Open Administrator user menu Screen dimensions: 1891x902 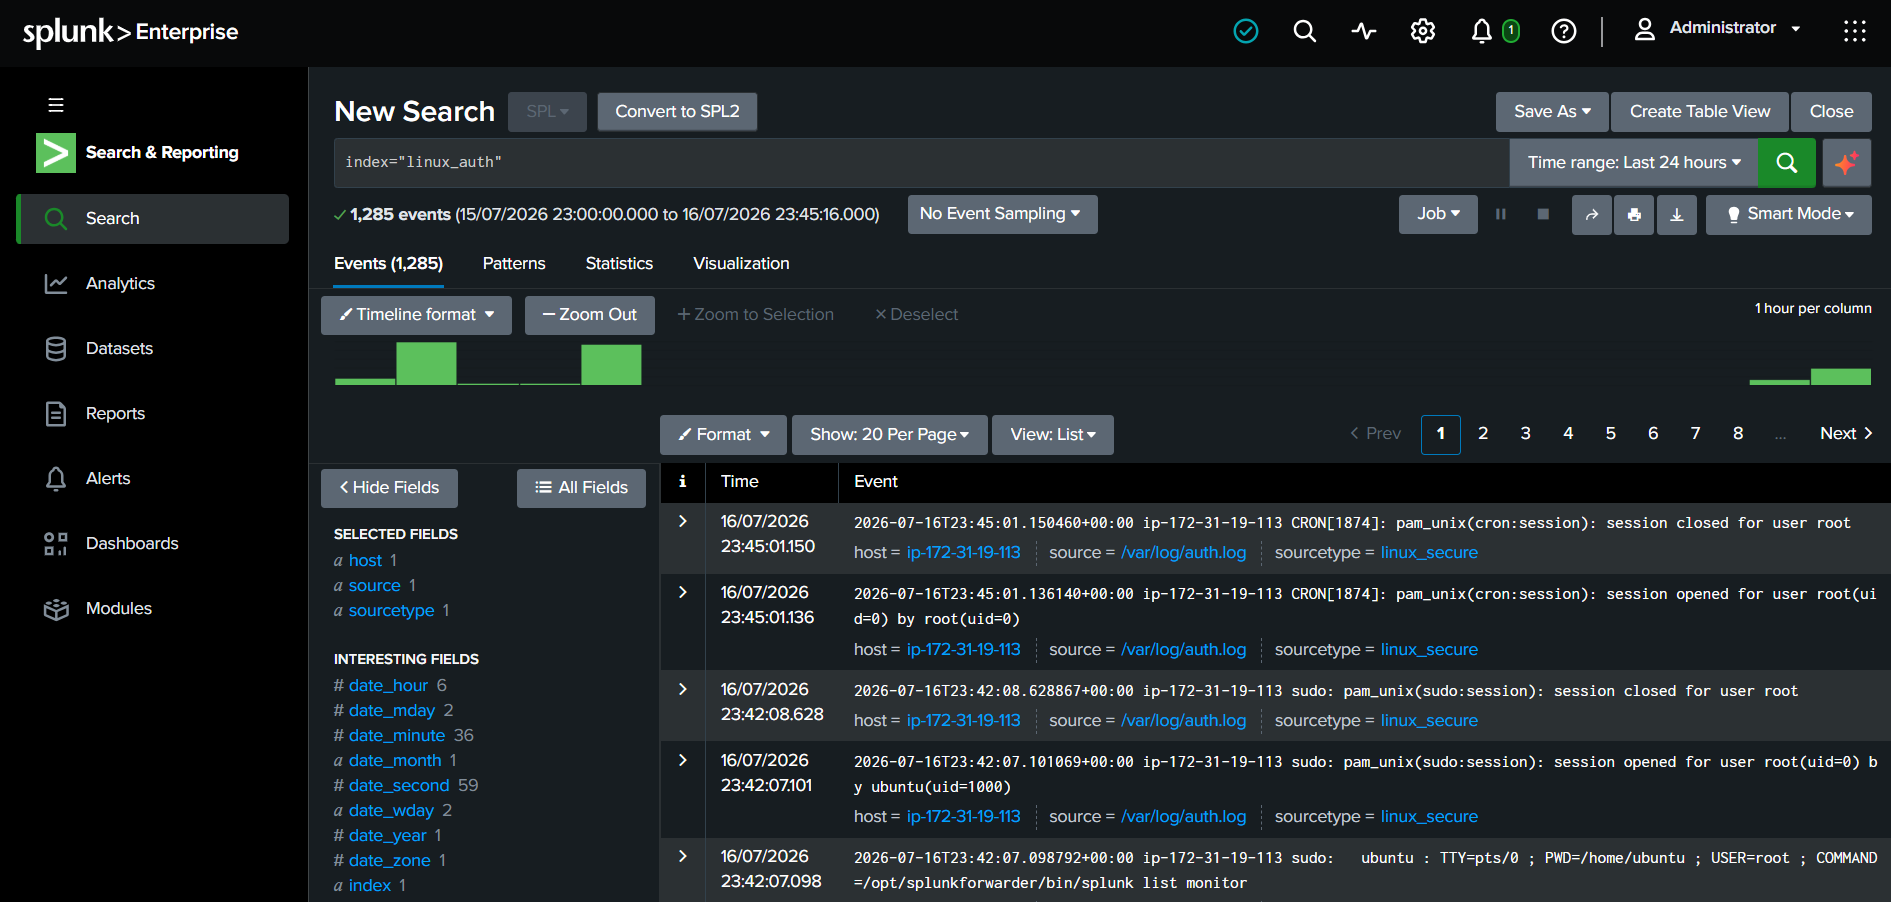[1717, 29]
